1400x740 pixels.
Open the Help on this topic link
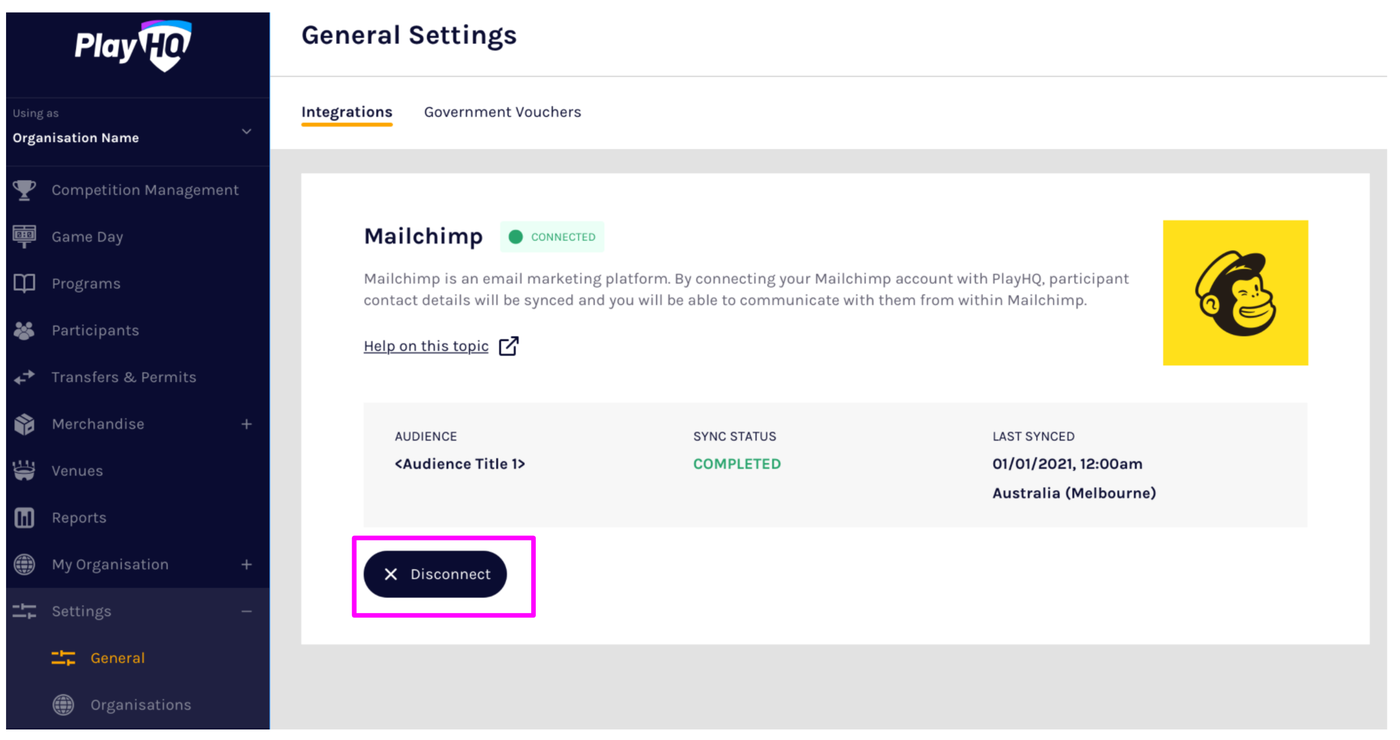(x=426, y=346)
